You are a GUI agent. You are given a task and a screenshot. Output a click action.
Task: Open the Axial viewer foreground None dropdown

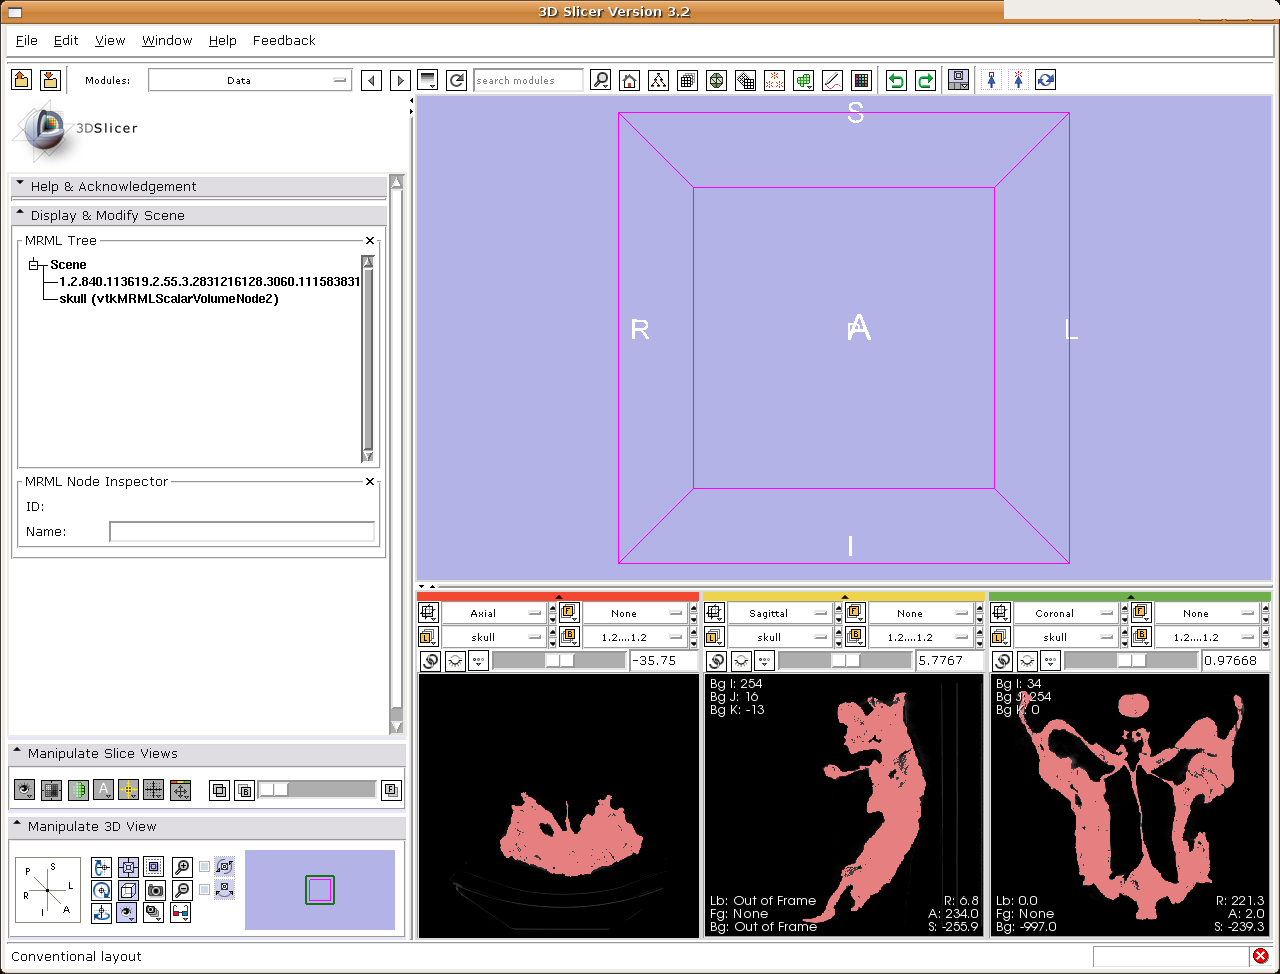(x=634, y=613)
